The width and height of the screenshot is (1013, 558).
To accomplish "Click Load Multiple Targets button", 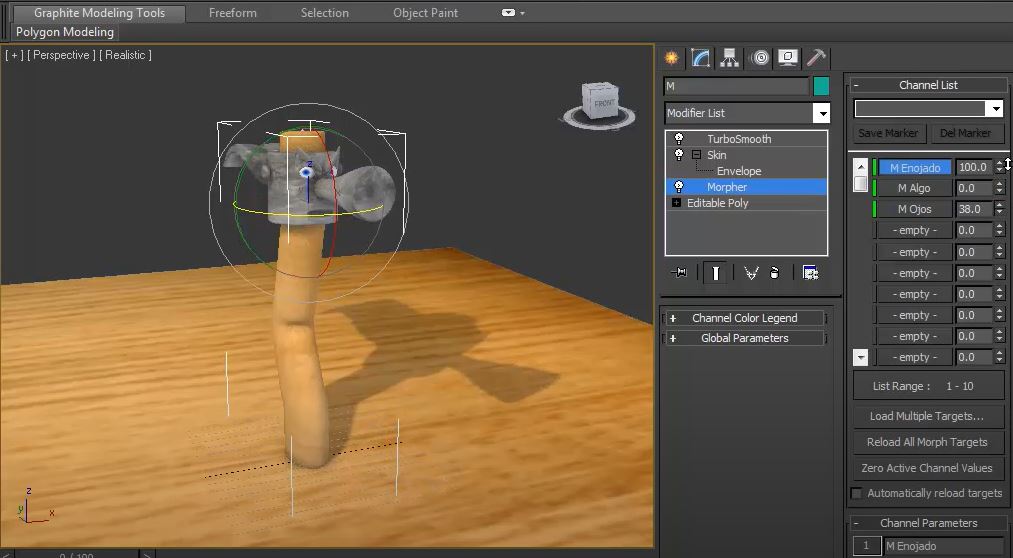I will 926,416.
